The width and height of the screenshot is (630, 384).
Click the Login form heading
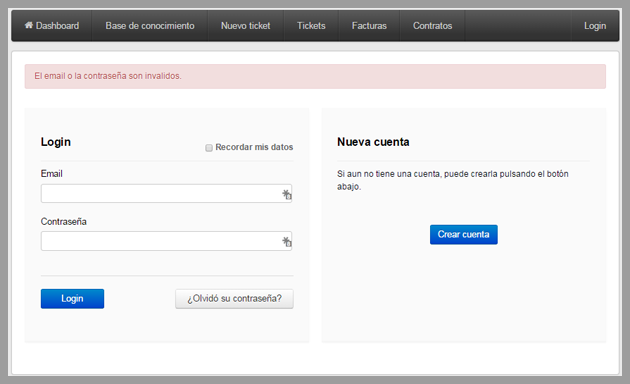click(55, 142)
